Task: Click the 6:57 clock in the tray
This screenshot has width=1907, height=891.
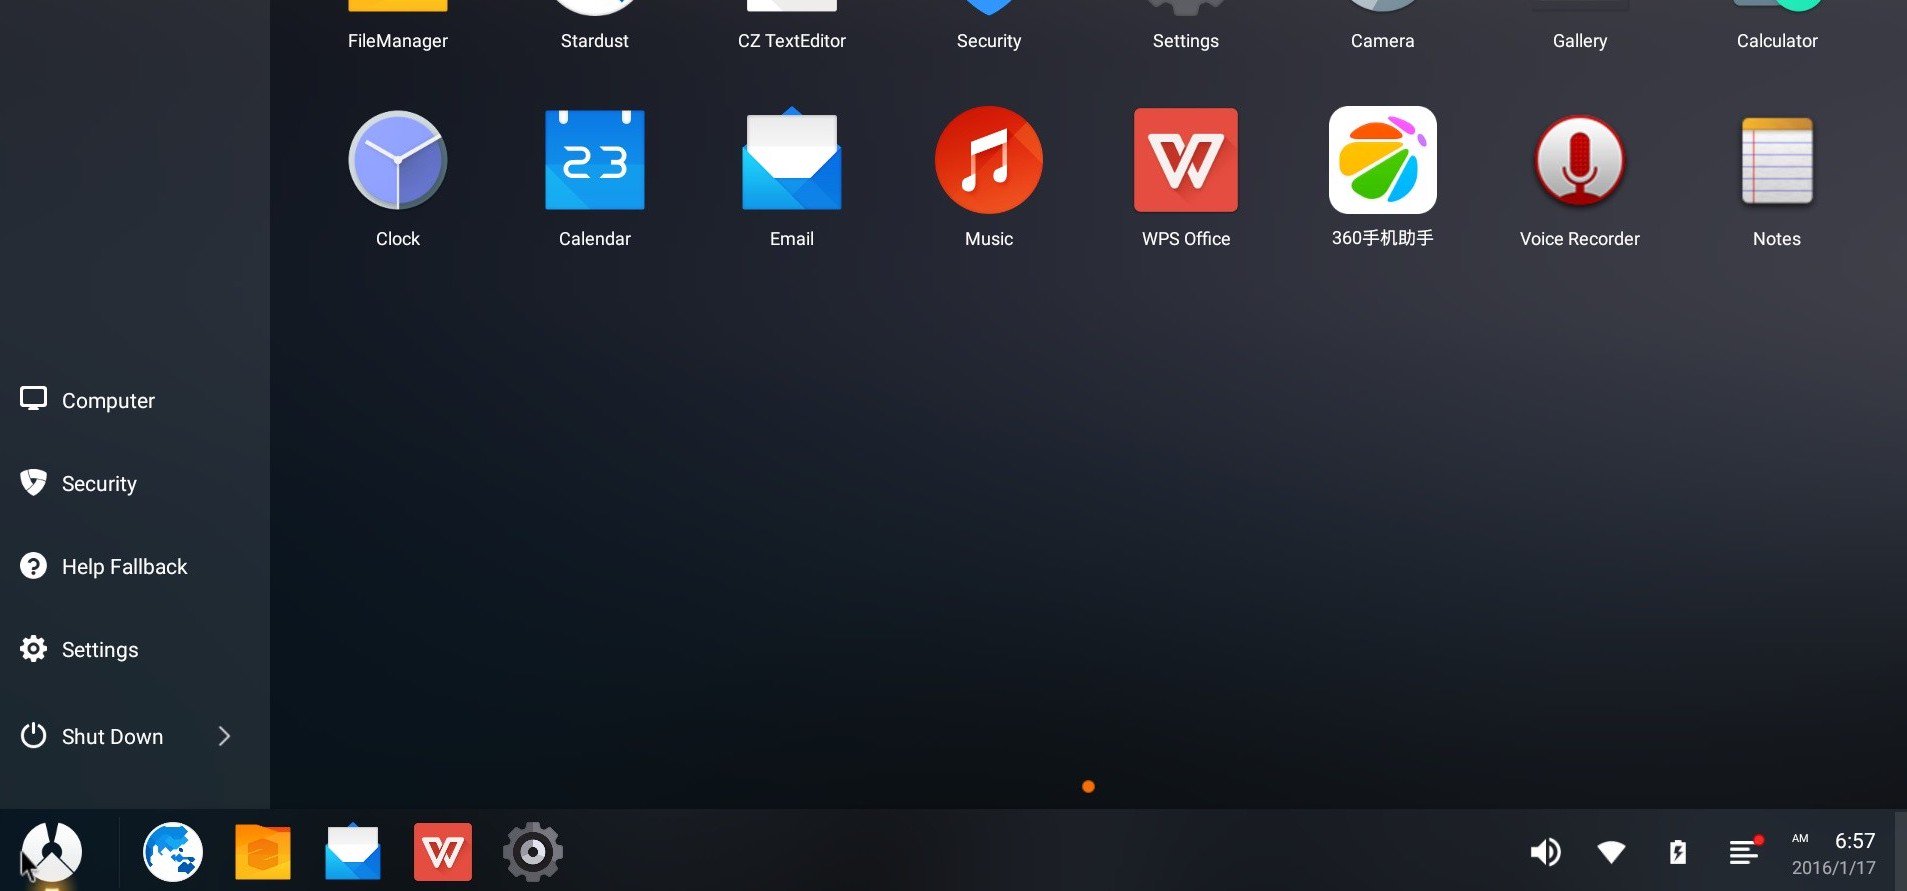Action: [x=1855, y=841]
